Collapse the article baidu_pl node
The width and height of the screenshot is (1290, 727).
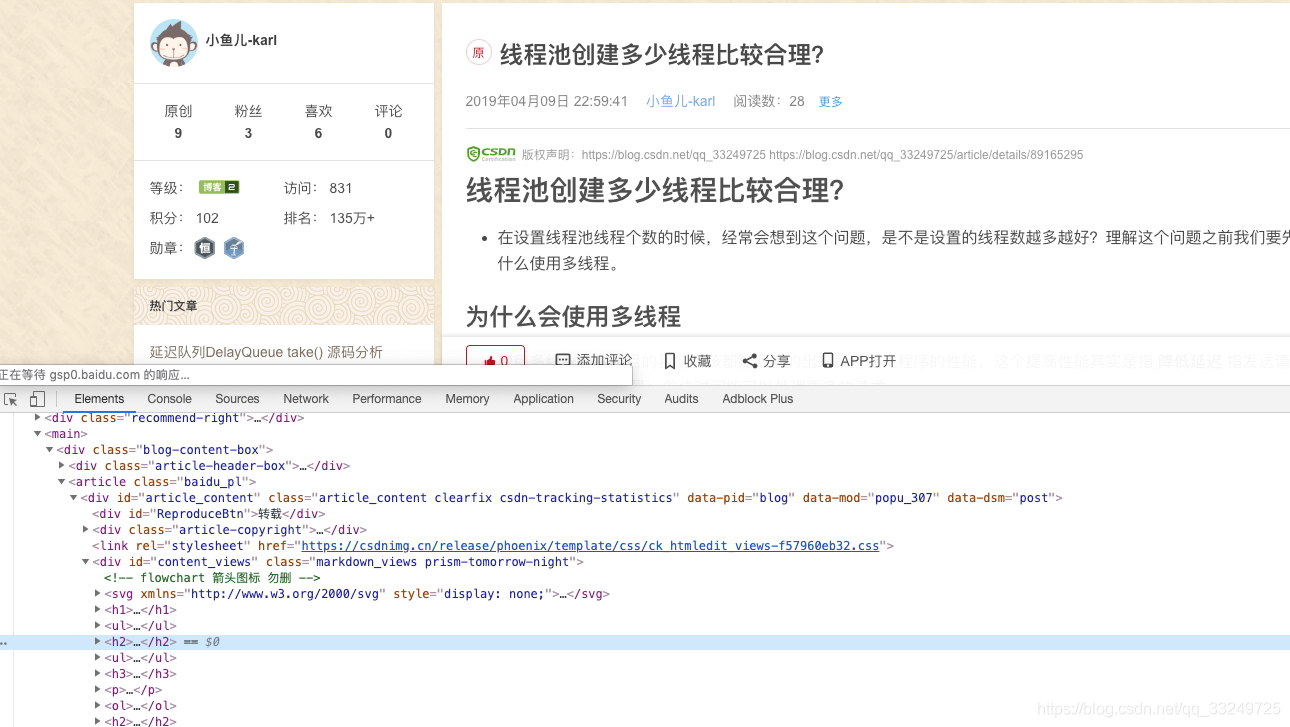[x=62, y=482]
